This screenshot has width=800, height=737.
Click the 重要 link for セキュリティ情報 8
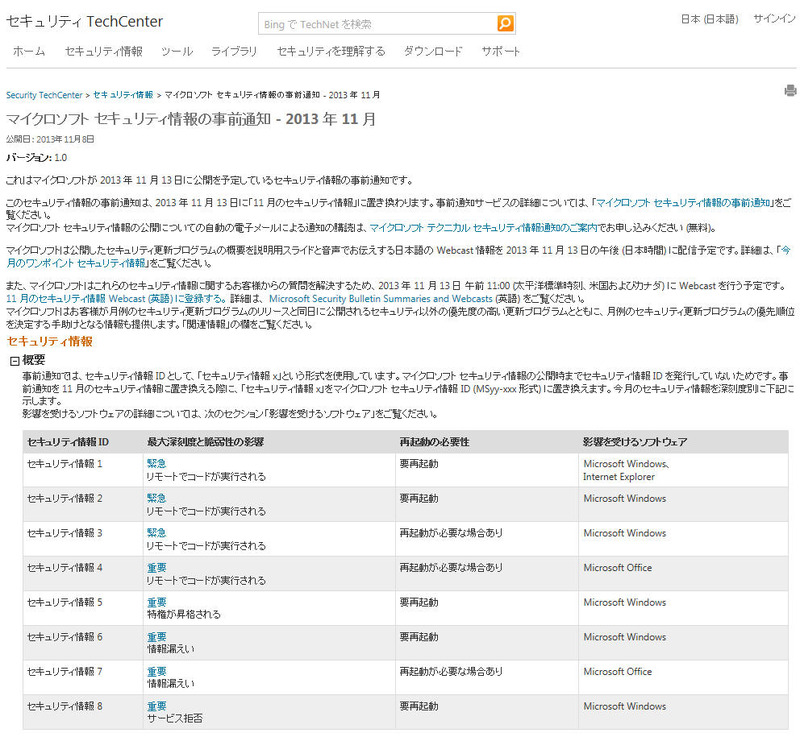(x=156, y=706)
